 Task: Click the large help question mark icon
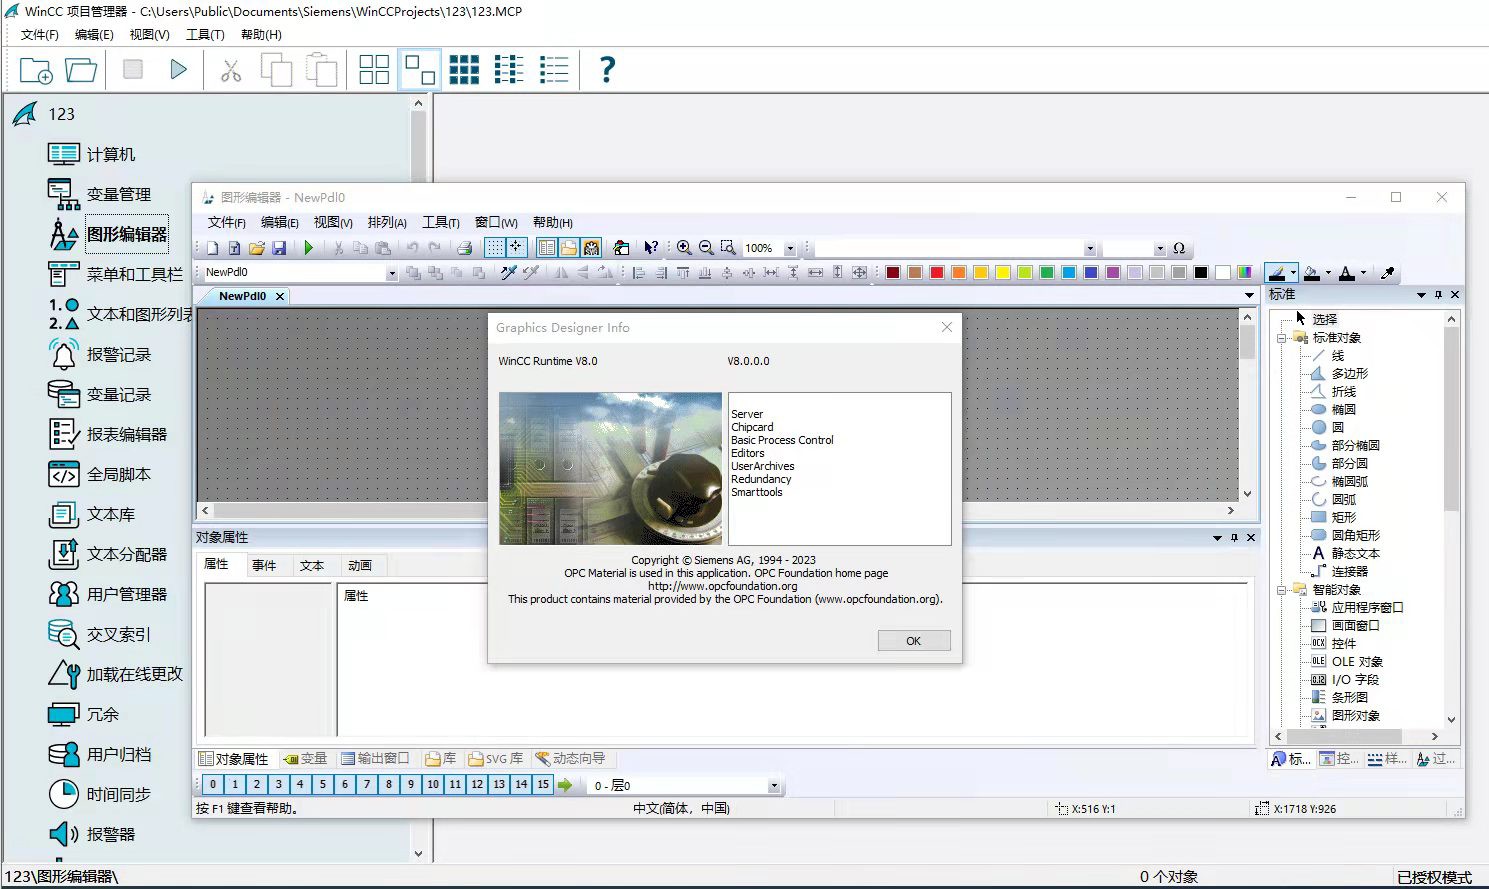point(607,69)
